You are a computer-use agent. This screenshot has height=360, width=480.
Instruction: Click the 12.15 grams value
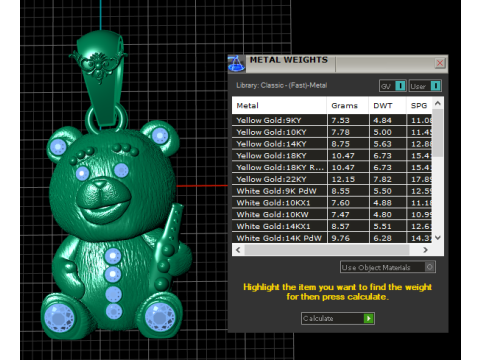[x=343, y=179]
